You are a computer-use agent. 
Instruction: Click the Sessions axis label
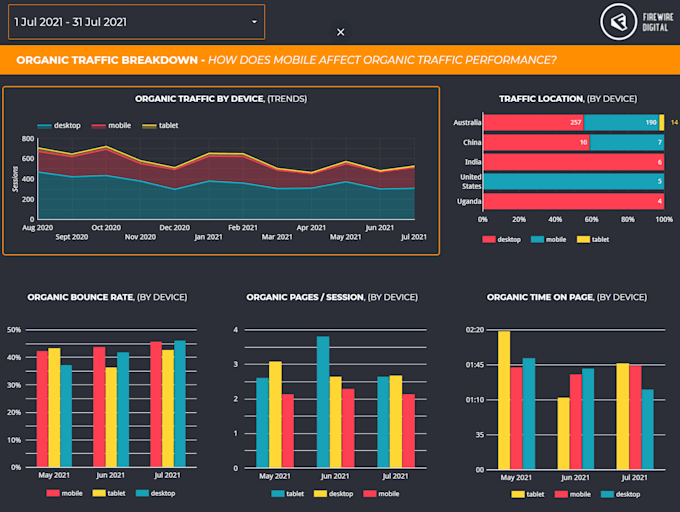16,179
